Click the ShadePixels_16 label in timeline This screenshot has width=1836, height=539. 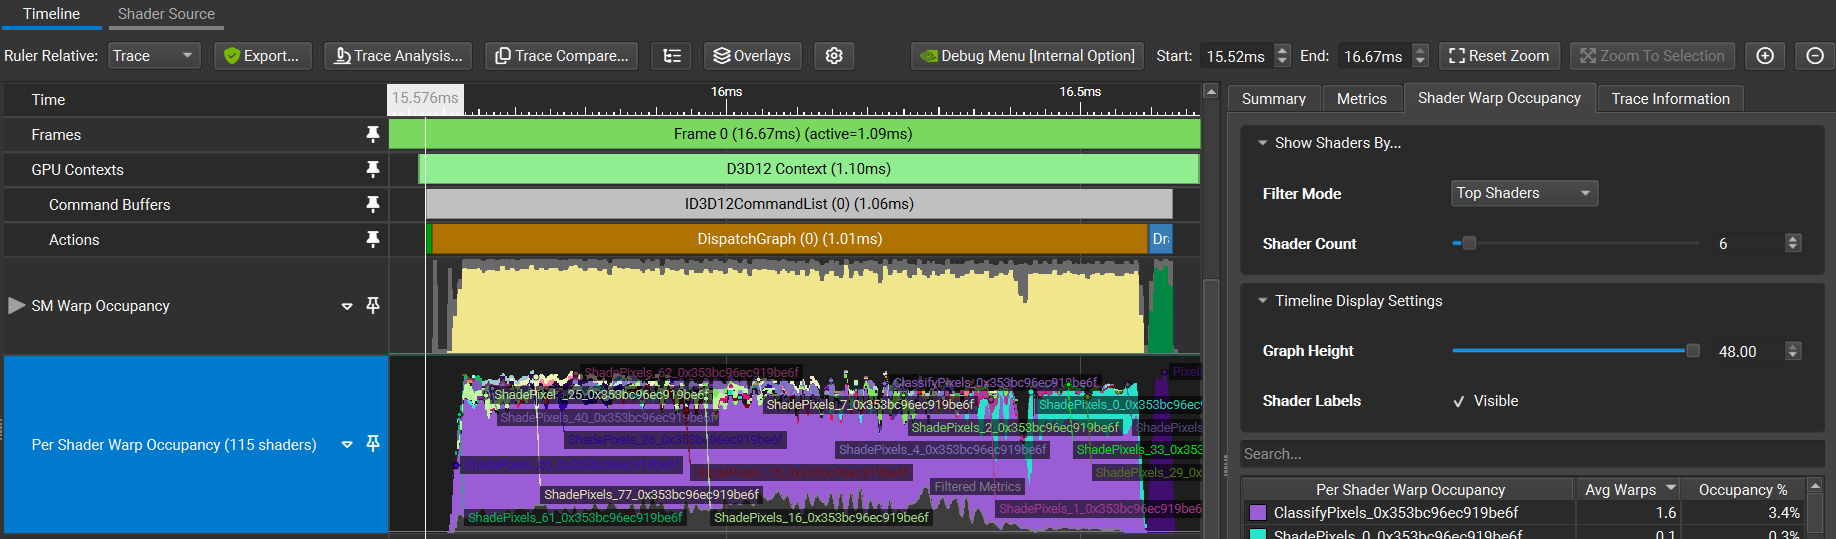click(x=821, y=518)
